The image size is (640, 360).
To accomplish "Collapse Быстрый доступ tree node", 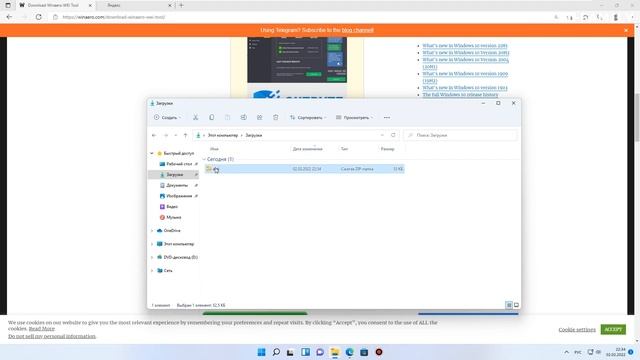I will [x=152, y=153].
